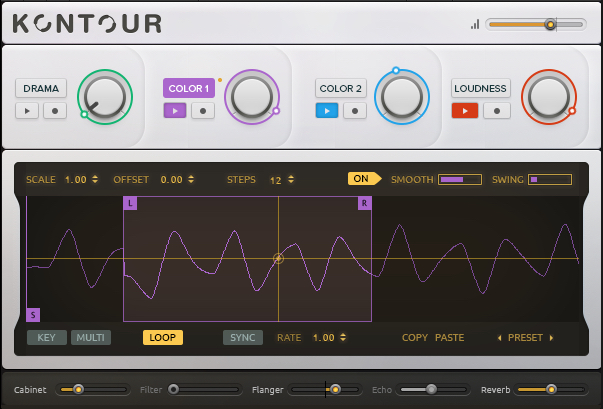Click the S start marker
This screenshot has width=603, height=409.
(33, 315)
